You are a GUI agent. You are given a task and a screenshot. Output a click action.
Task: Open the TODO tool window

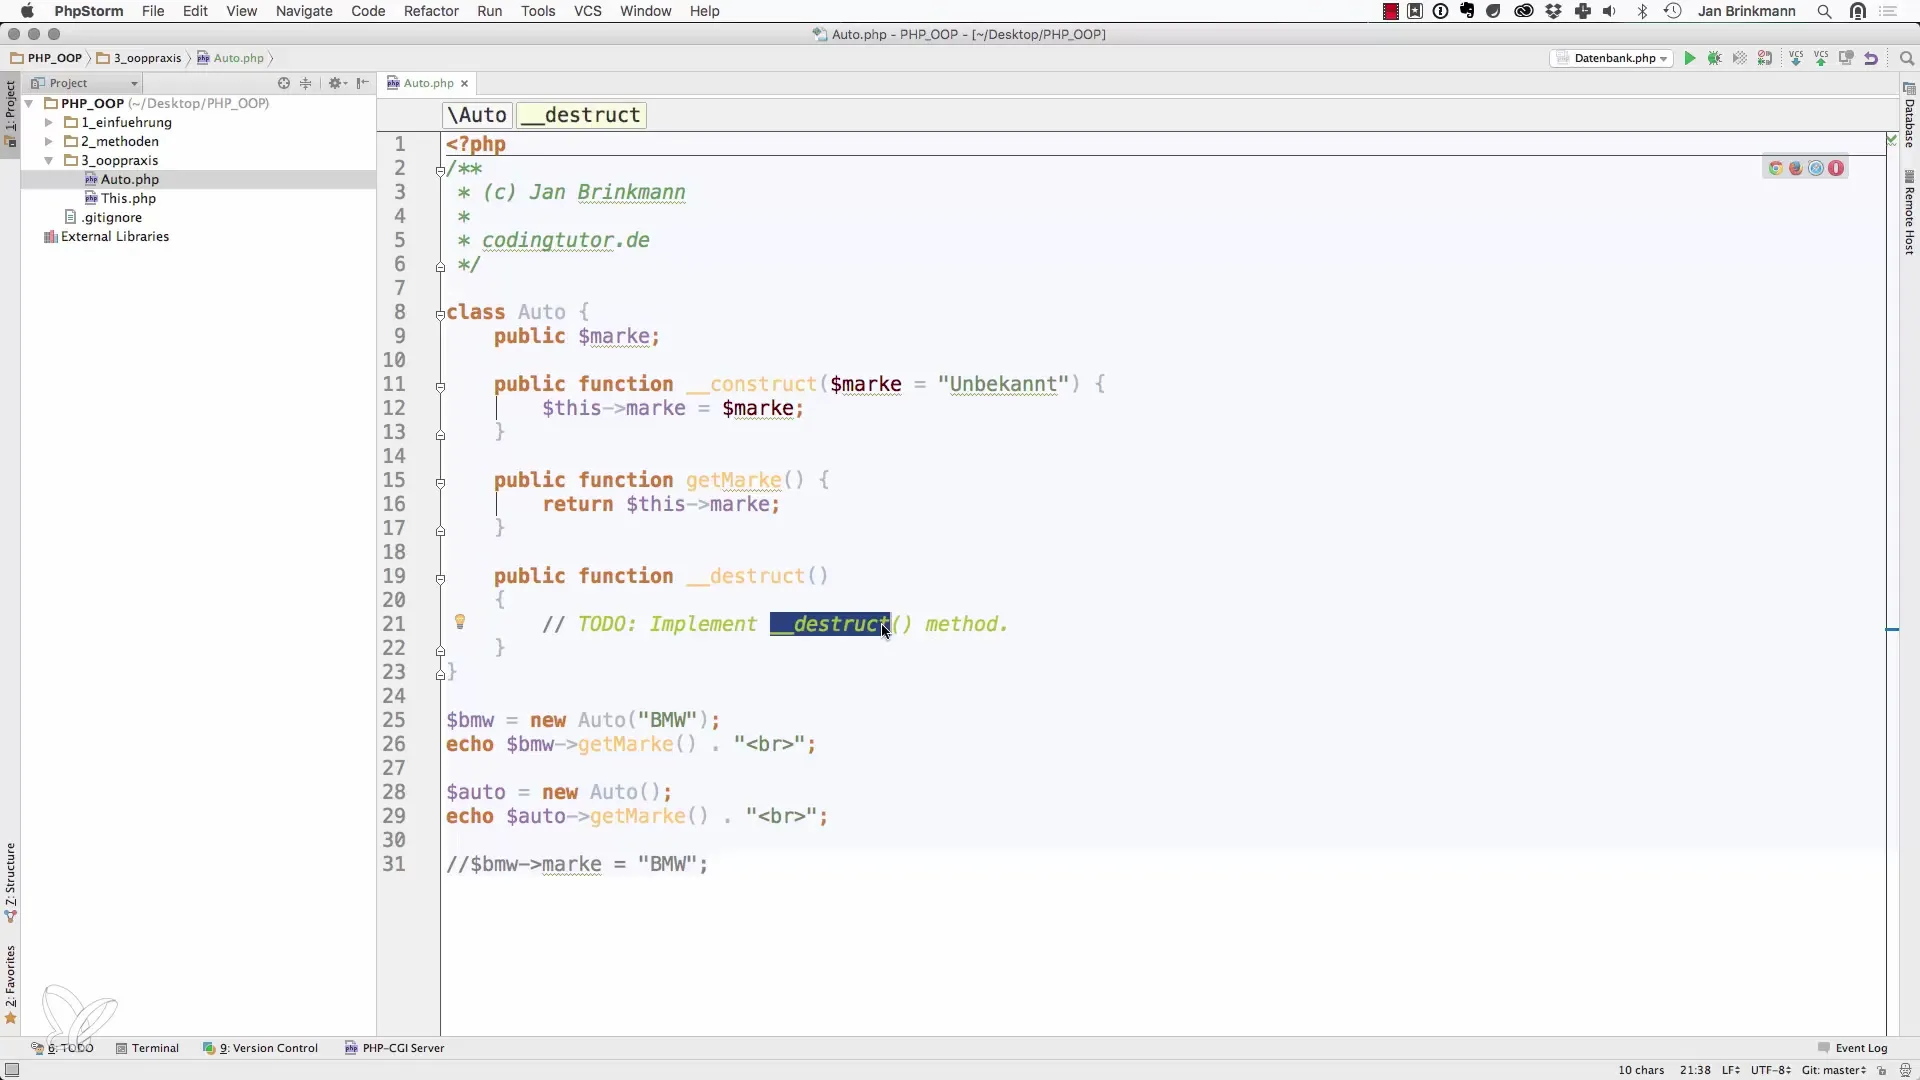(x=63, y=1048)
